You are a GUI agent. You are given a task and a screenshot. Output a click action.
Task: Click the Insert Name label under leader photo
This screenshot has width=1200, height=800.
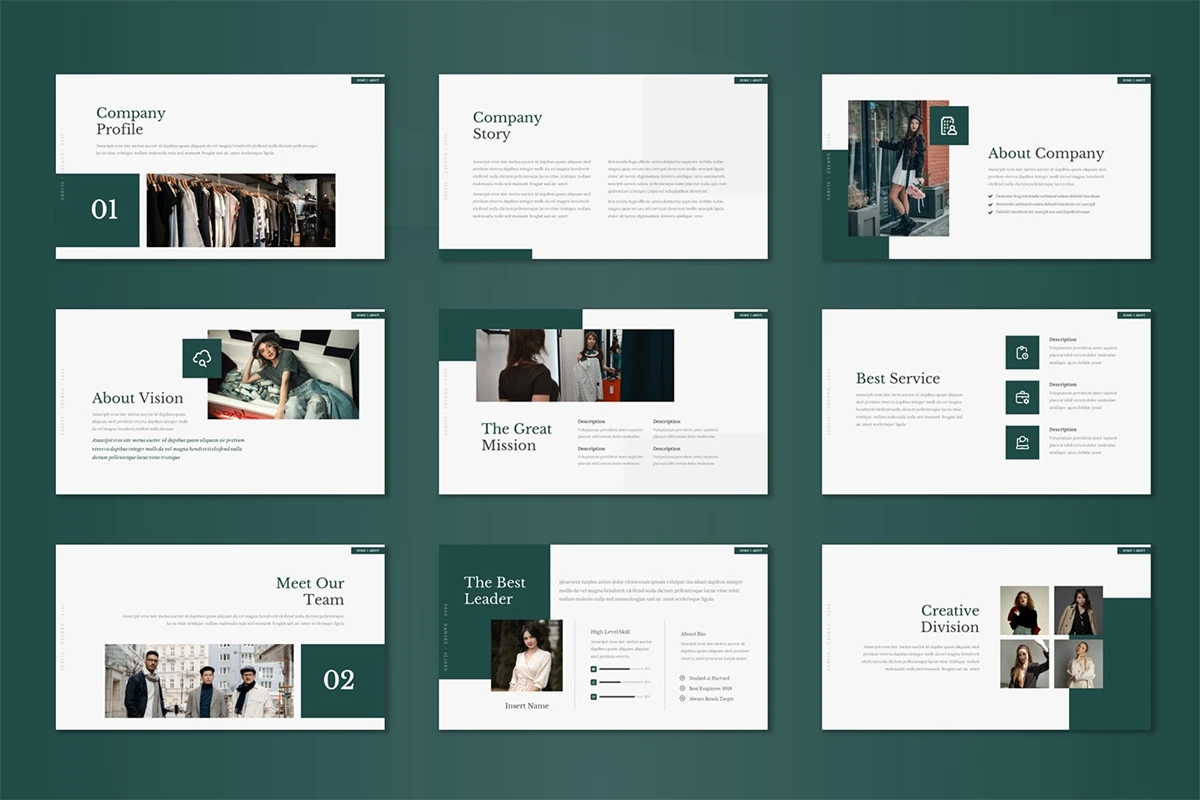pos(527,706)
